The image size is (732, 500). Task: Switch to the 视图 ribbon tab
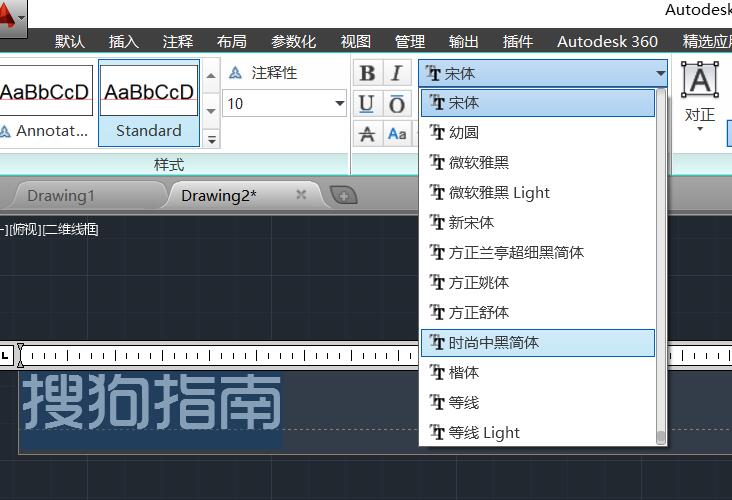(x=356, y=42)
